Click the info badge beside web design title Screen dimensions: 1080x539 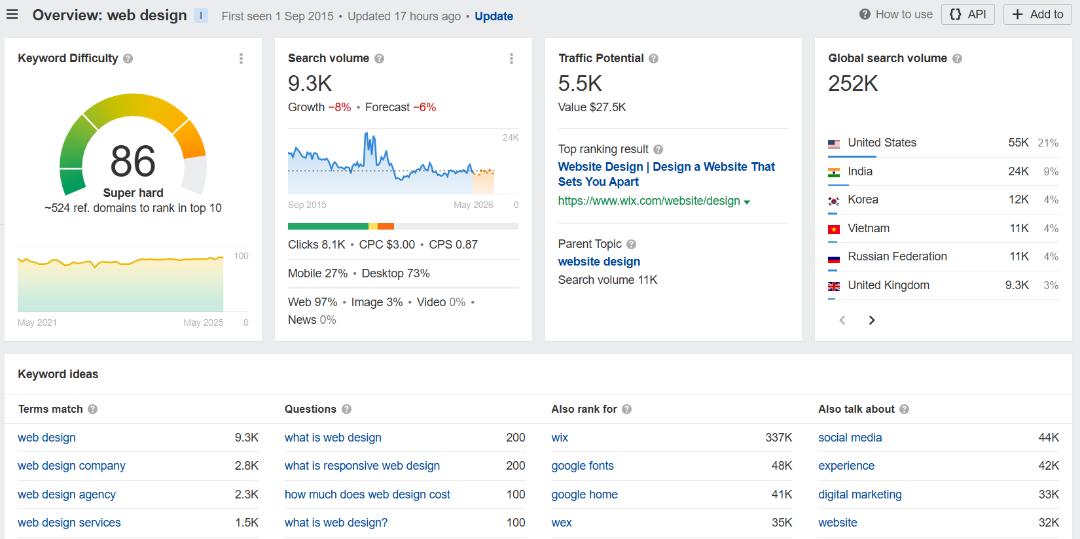click(201, 15)
